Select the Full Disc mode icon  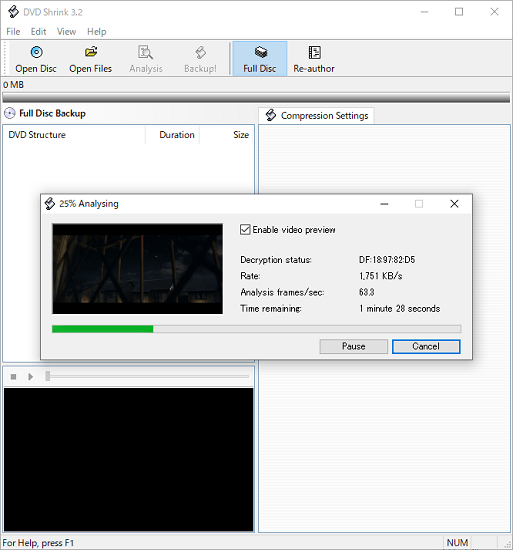260,52
